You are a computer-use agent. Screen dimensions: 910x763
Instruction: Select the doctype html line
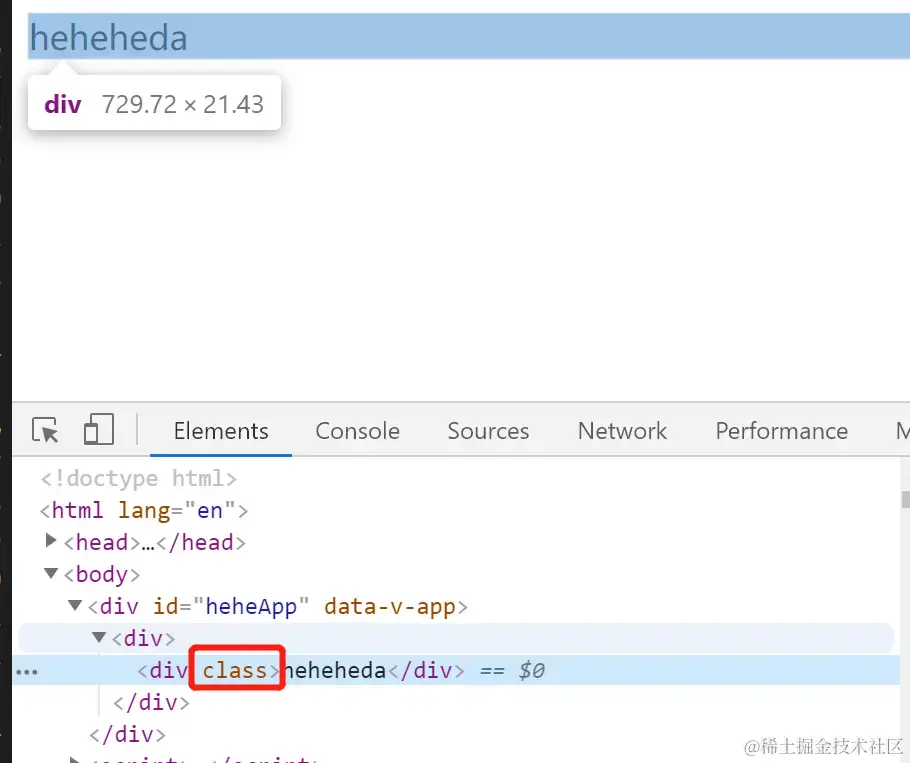click(x=139, y=479)
